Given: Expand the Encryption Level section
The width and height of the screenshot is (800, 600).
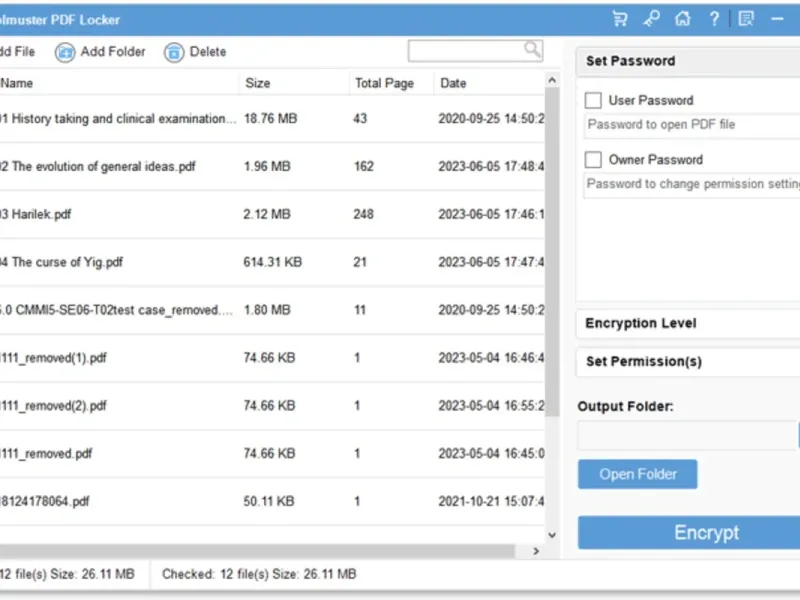Looking at the screenshot, I should click(x=688, y=323).
